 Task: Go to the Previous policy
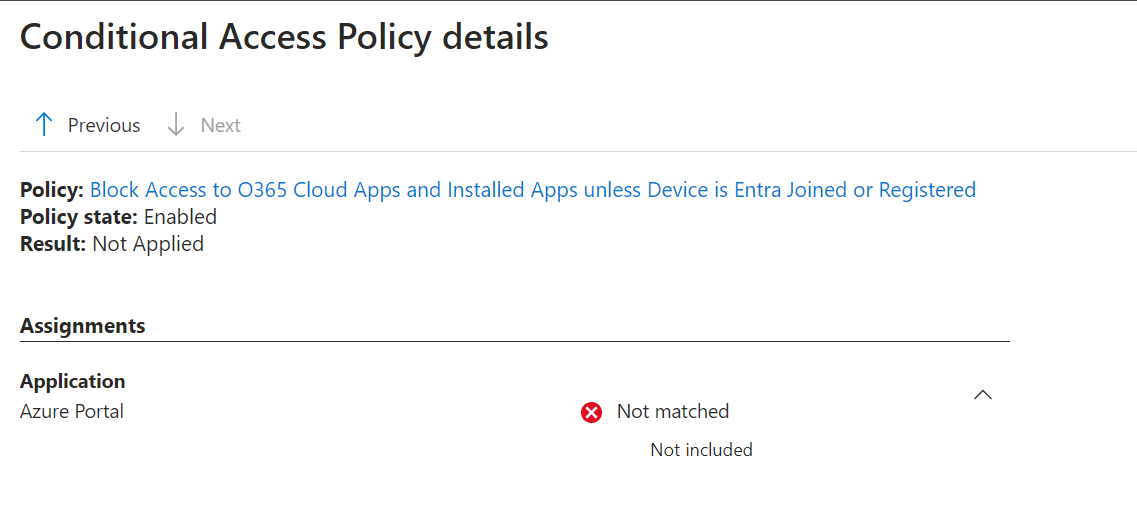103,125
